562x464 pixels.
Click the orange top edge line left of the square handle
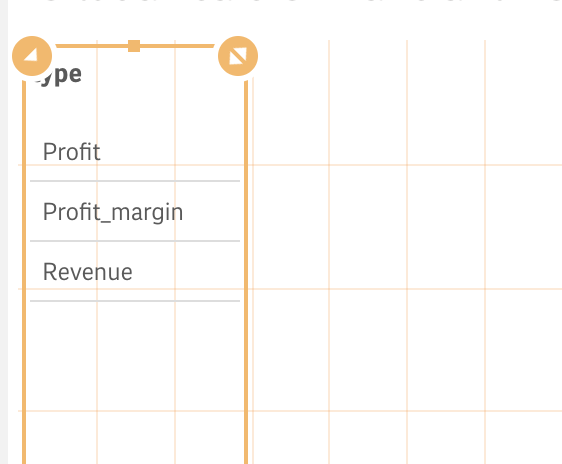92,46
